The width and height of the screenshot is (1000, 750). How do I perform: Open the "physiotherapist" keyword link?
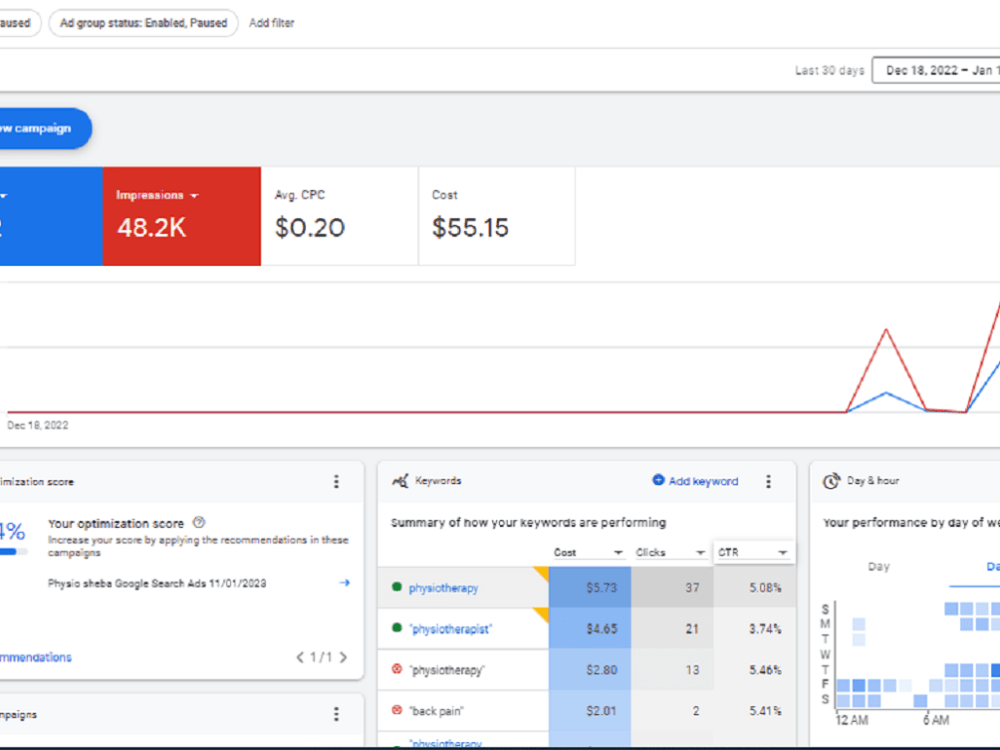(x=451, y=629)
